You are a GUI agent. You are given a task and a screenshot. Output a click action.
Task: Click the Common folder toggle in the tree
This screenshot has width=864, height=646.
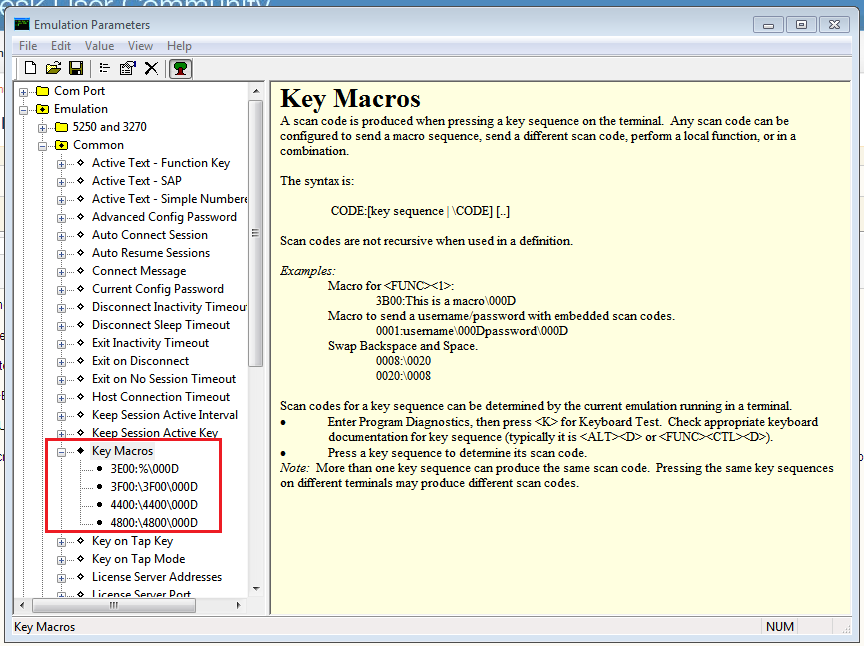pyautogui.click(x=44, y=144)
